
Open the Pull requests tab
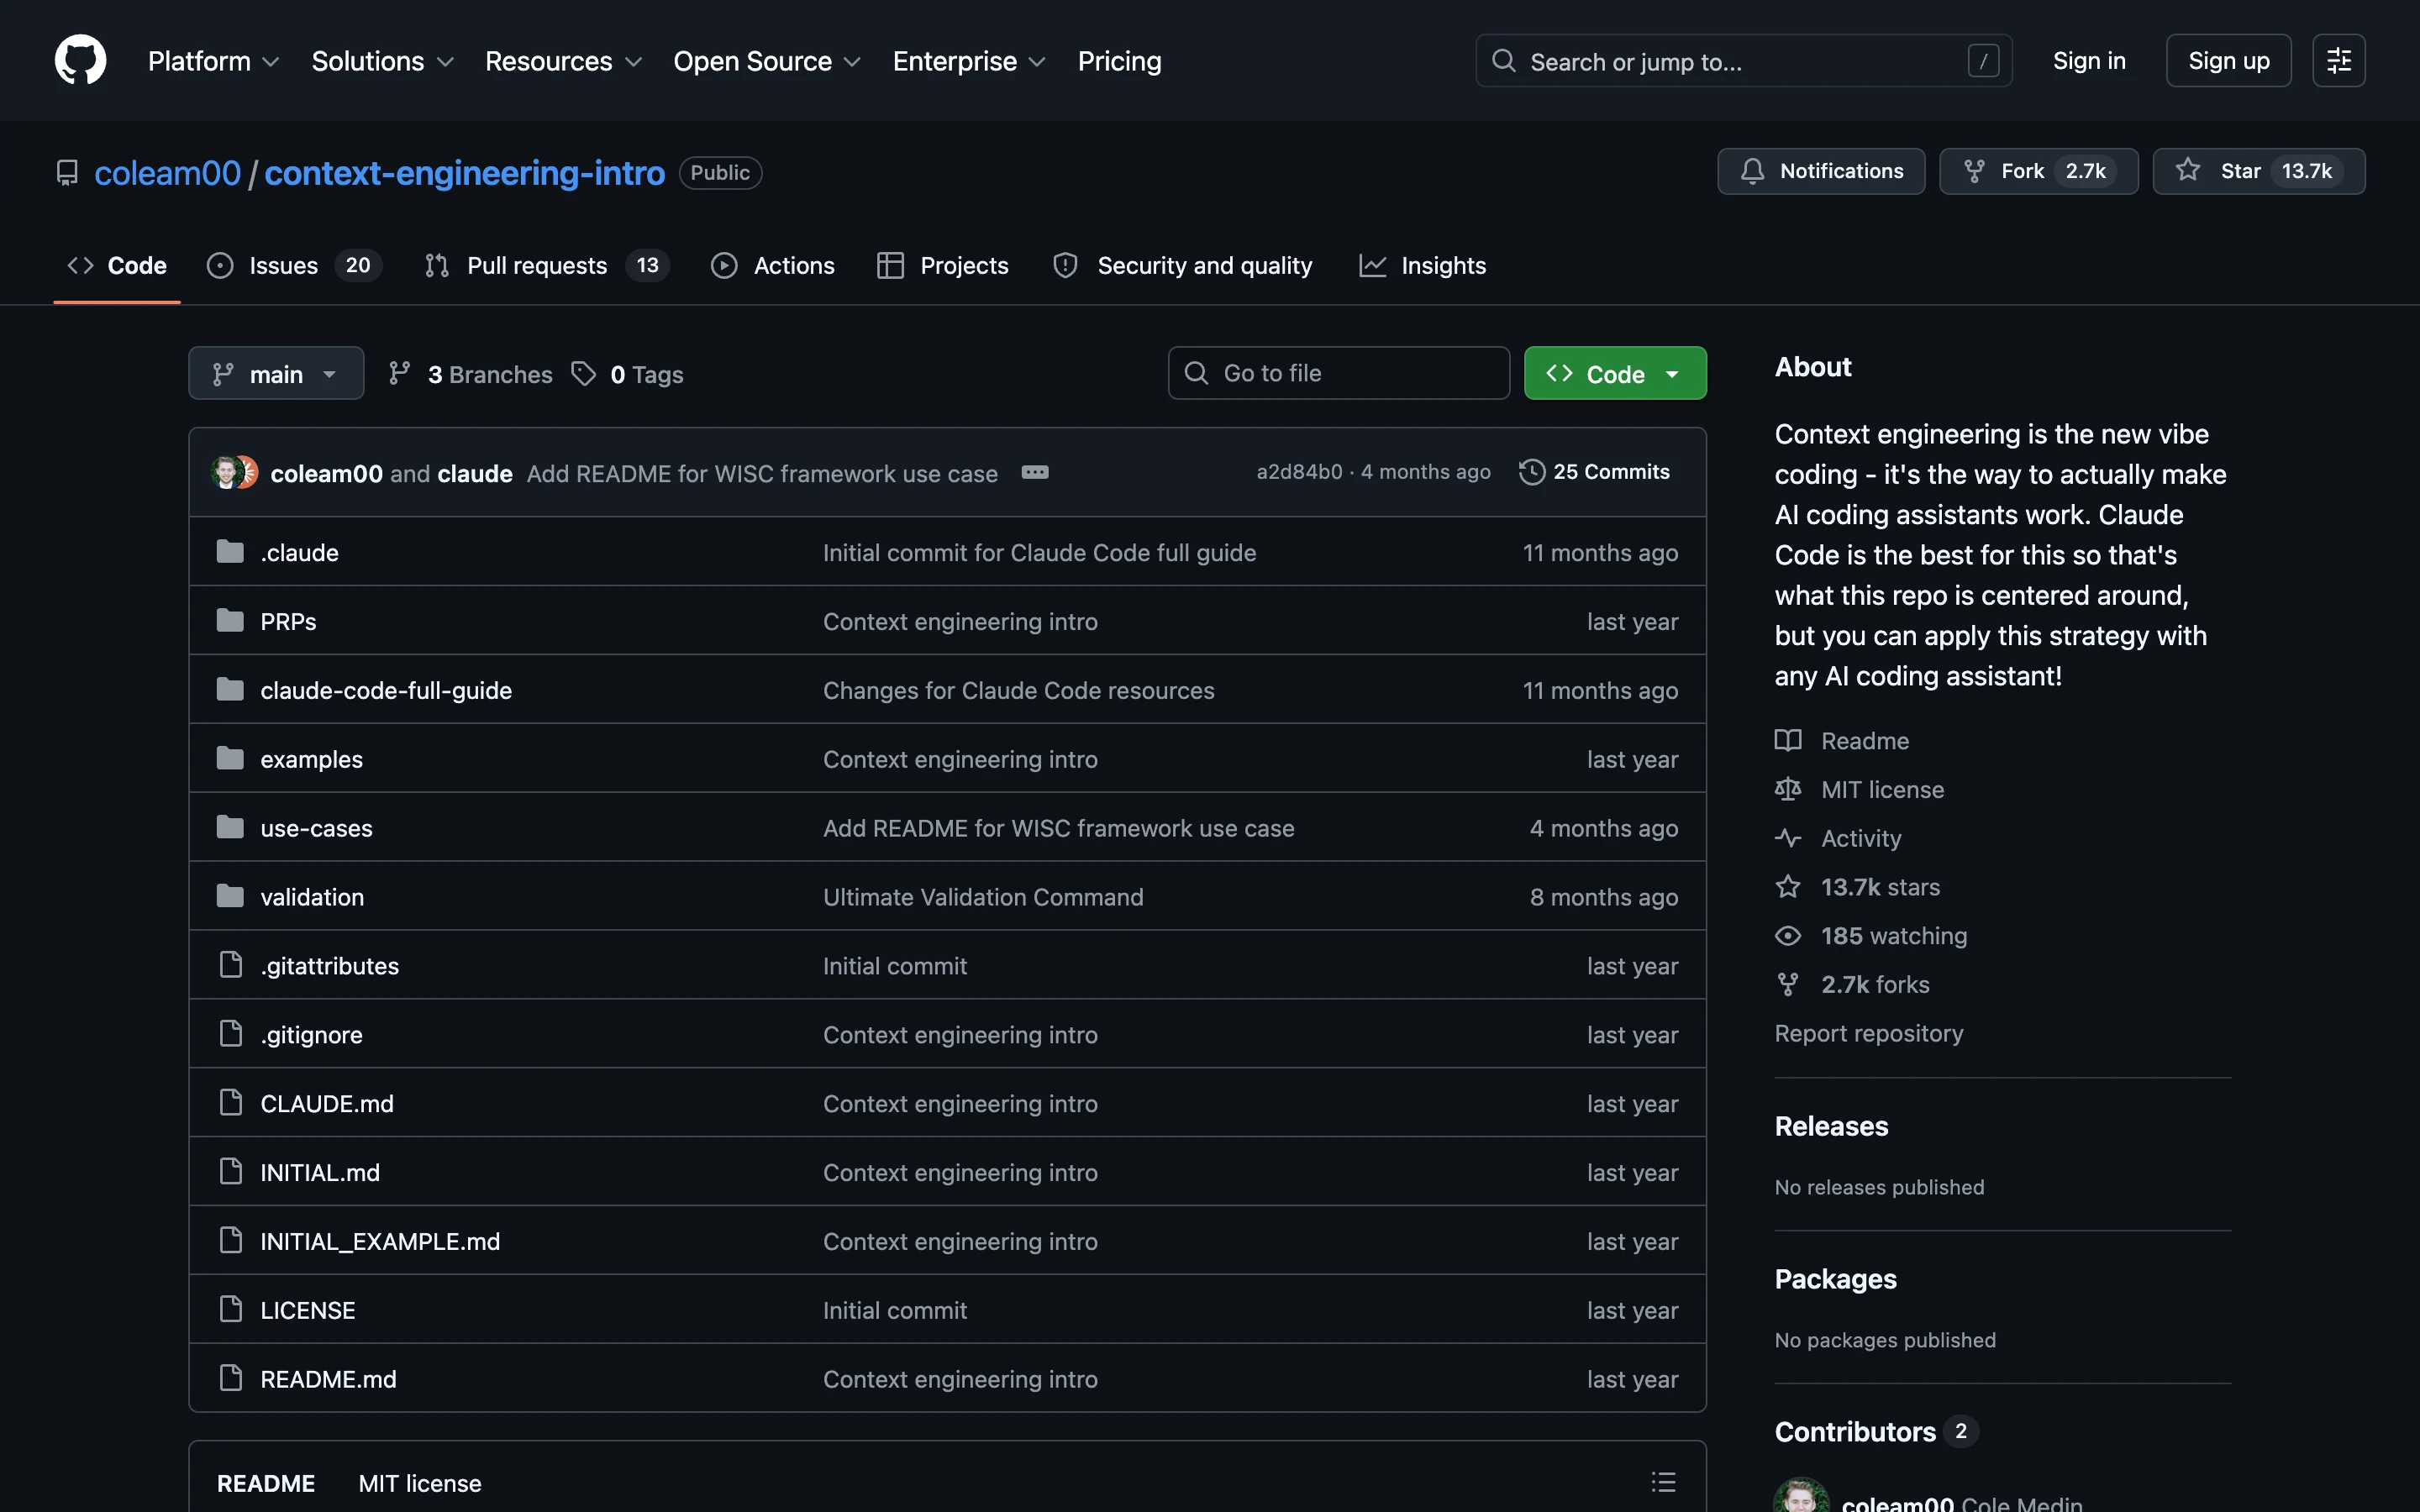[x=546, y=265]
